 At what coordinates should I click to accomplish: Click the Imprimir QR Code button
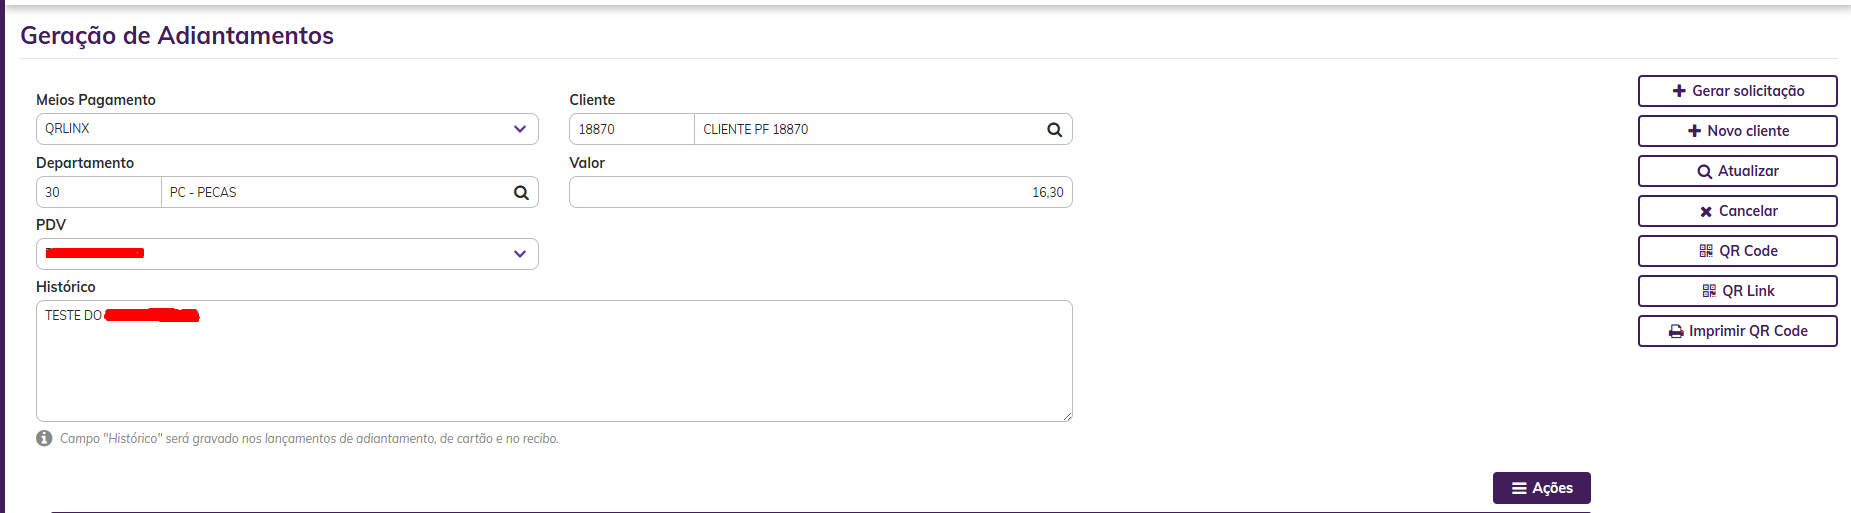pos(1737,331)
